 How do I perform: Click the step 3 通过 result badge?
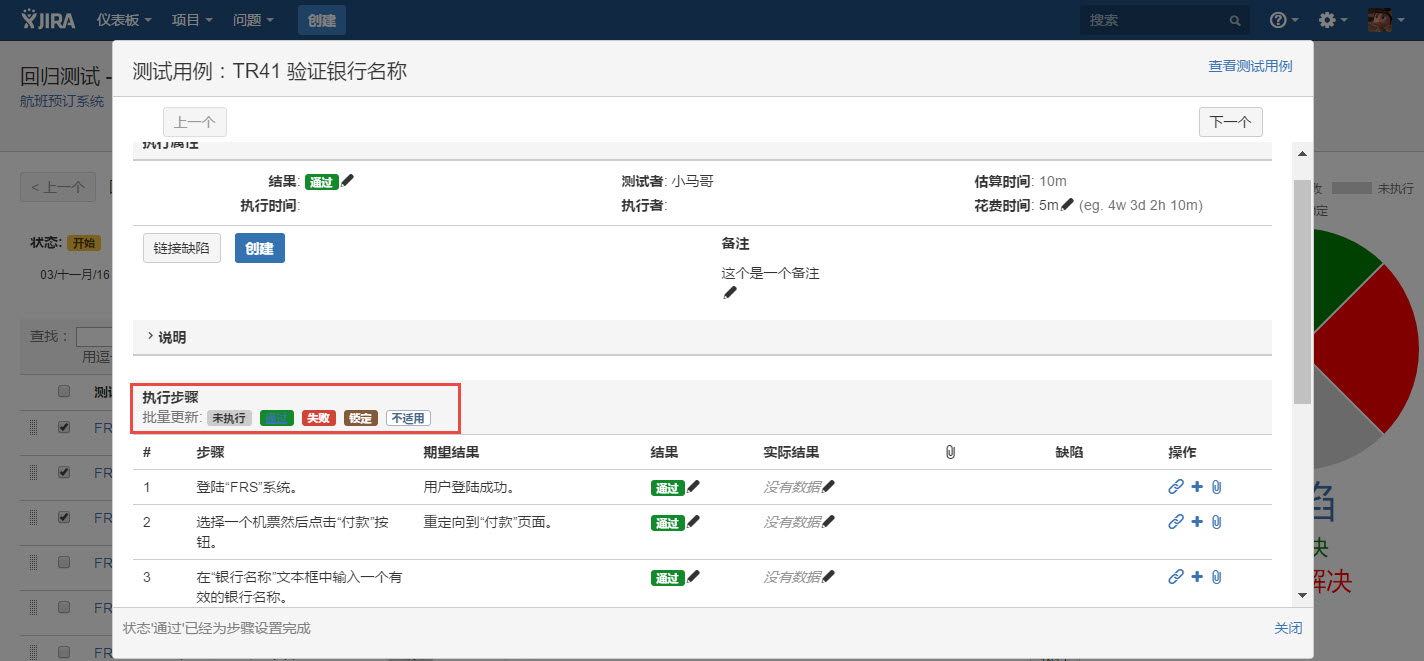coord(667,577)
